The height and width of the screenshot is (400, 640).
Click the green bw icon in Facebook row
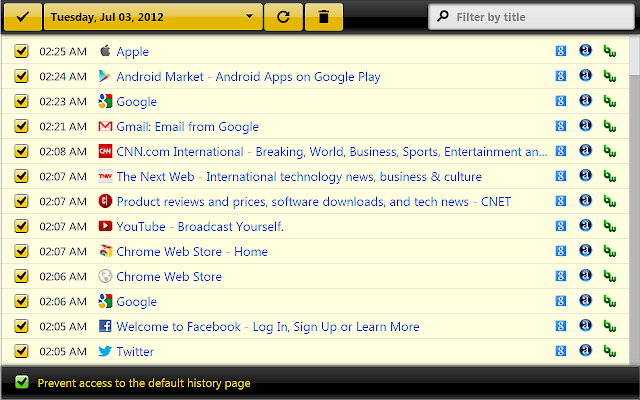pyautogui.click(x=610, y=326)
